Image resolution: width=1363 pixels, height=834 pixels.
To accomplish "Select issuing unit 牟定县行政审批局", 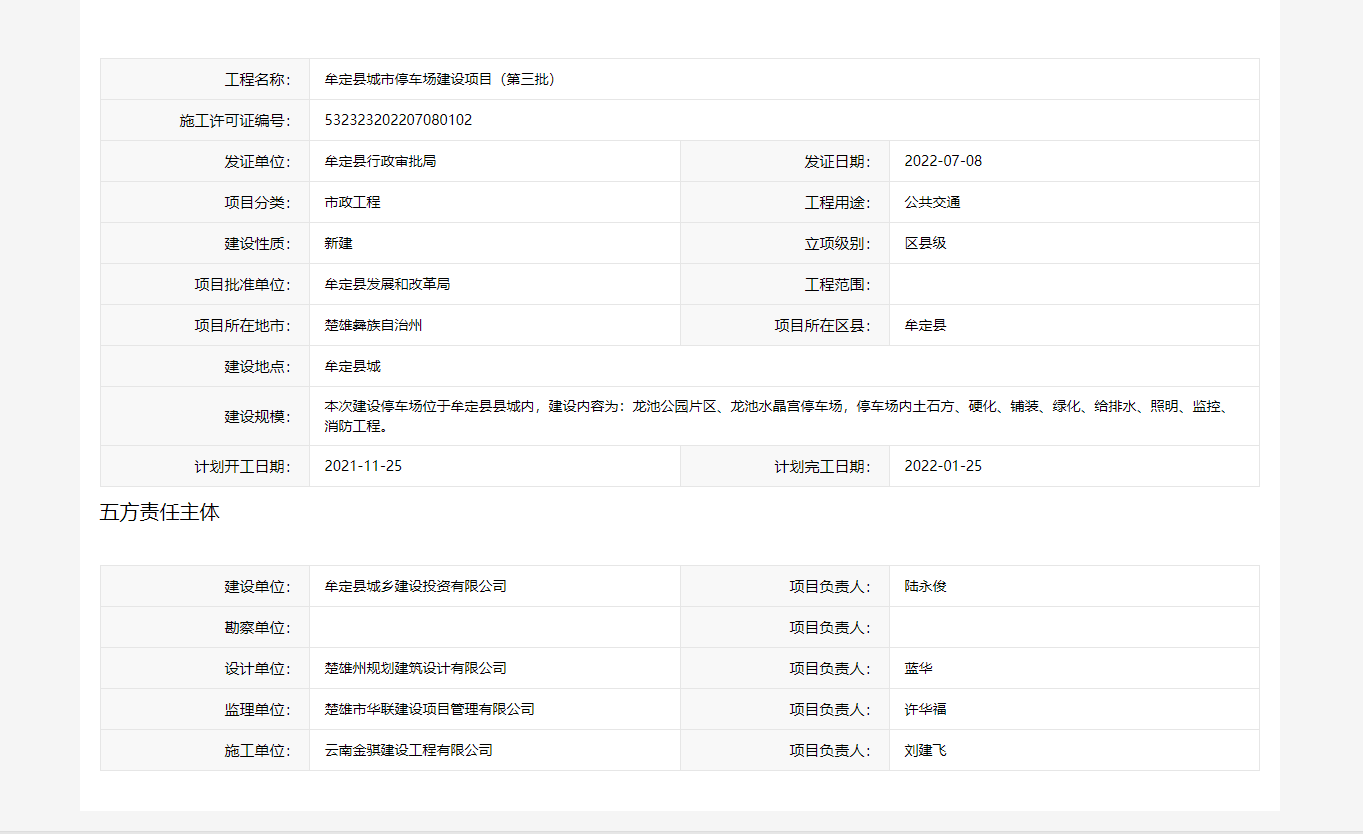I will (380, 161).
